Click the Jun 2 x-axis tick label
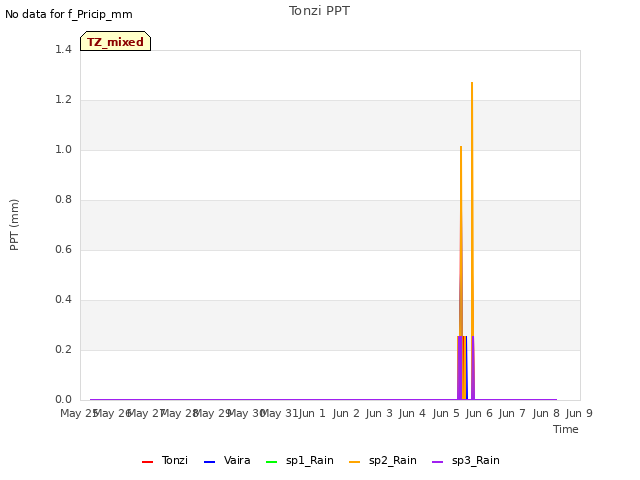 [346, 413]
